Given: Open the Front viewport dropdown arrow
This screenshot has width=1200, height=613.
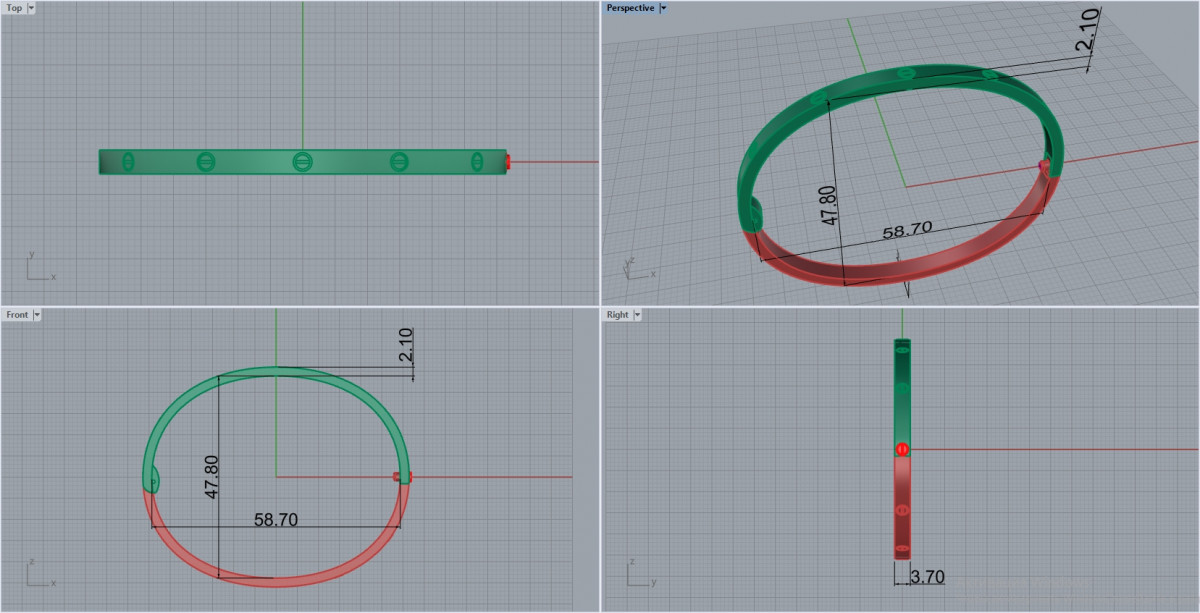Looking at the screenshot, I should click(x=37, y=314).
